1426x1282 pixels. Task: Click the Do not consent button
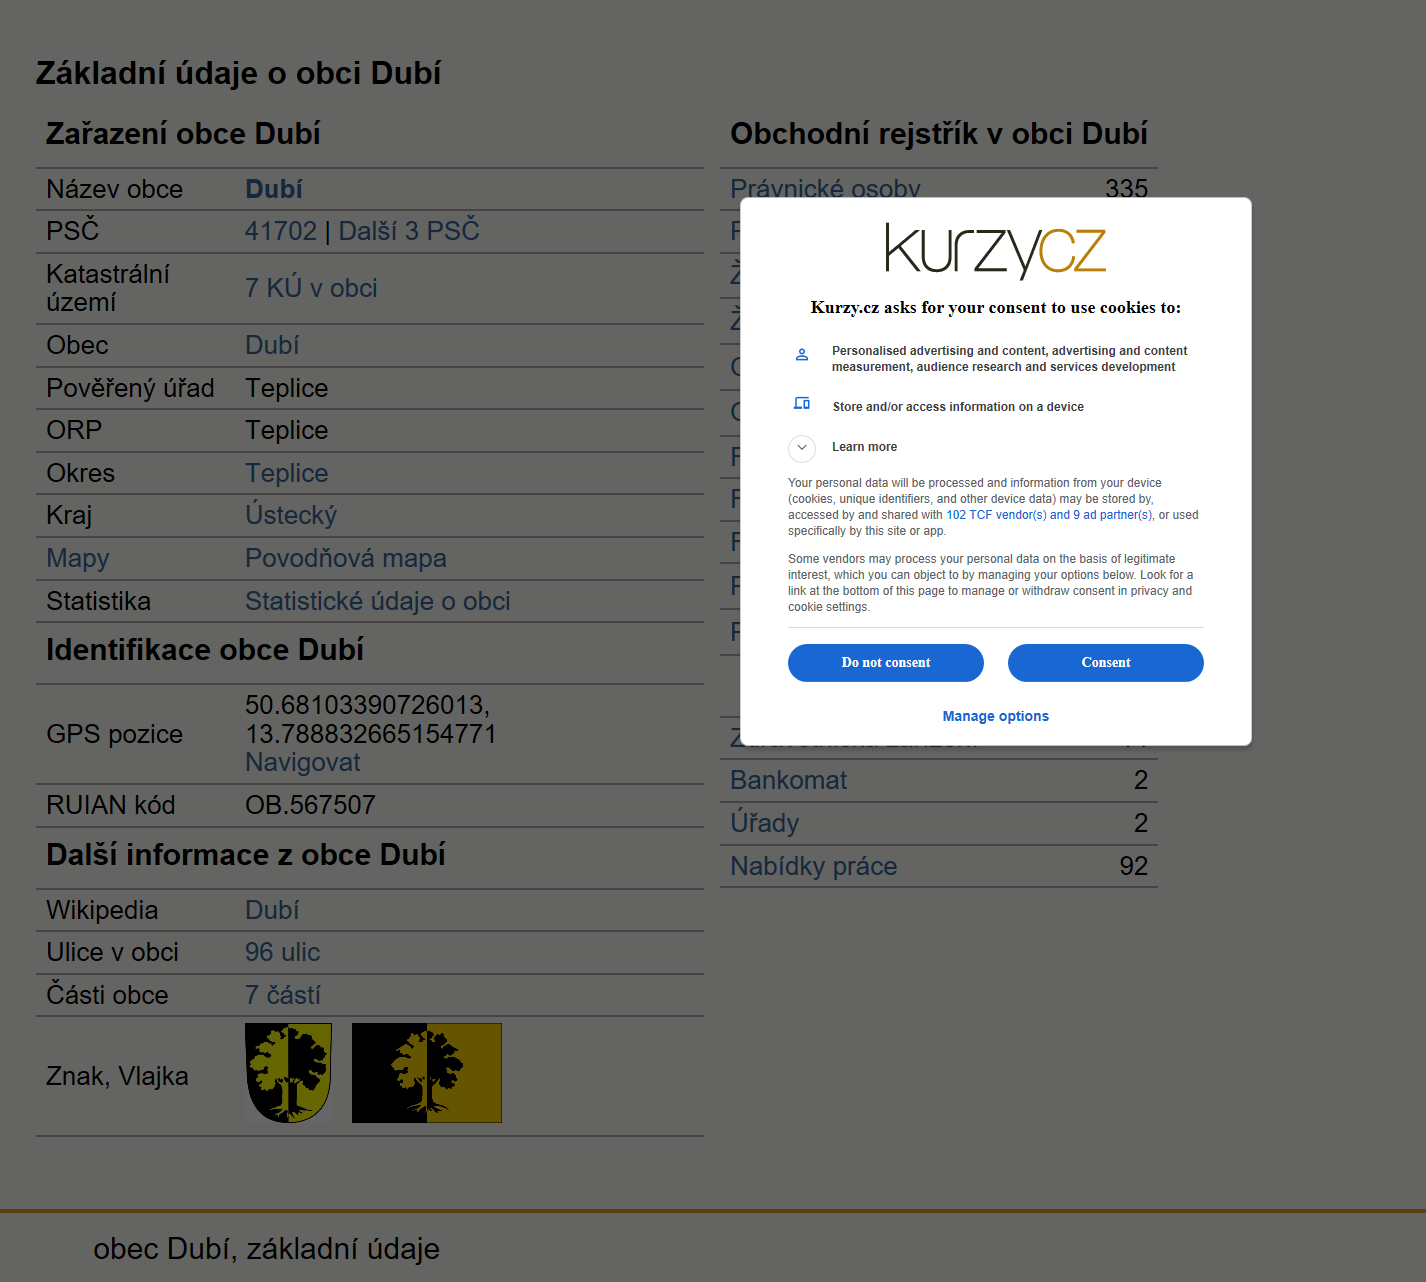(885, 663)
